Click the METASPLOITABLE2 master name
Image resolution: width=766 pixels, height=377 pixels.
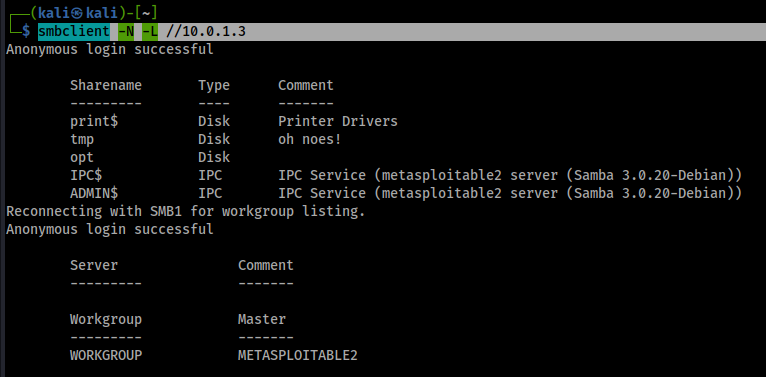[298, 355]
